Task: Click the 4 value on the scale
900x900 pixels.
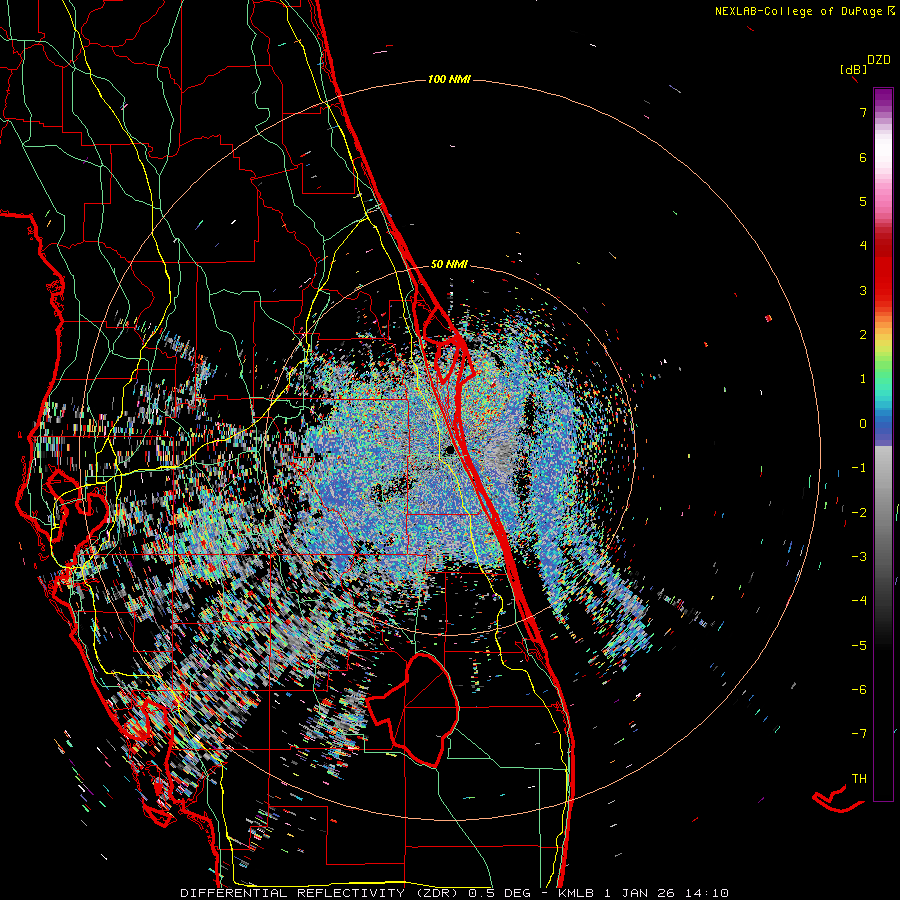Action: [x=863, y=246]
